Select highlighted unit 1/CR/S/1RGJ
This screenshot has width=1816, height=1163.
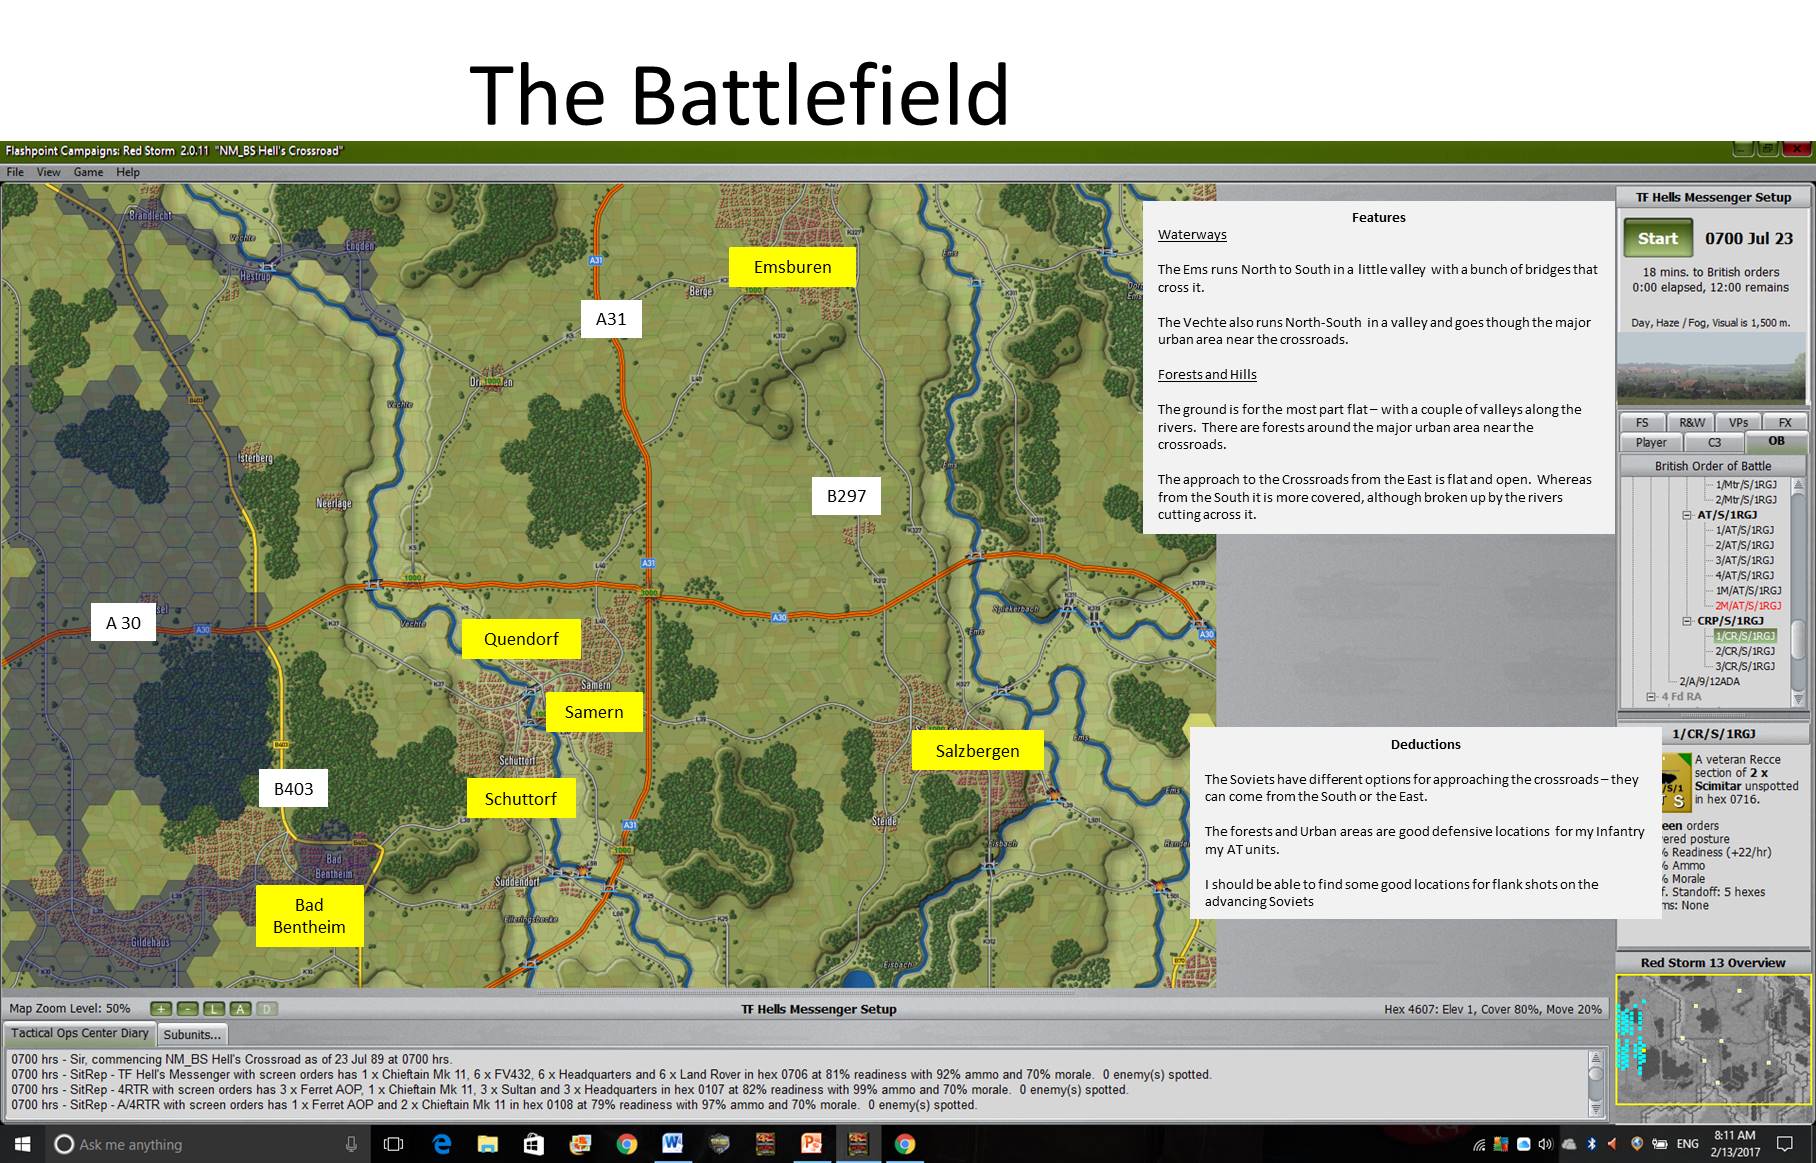point(1745,636)
